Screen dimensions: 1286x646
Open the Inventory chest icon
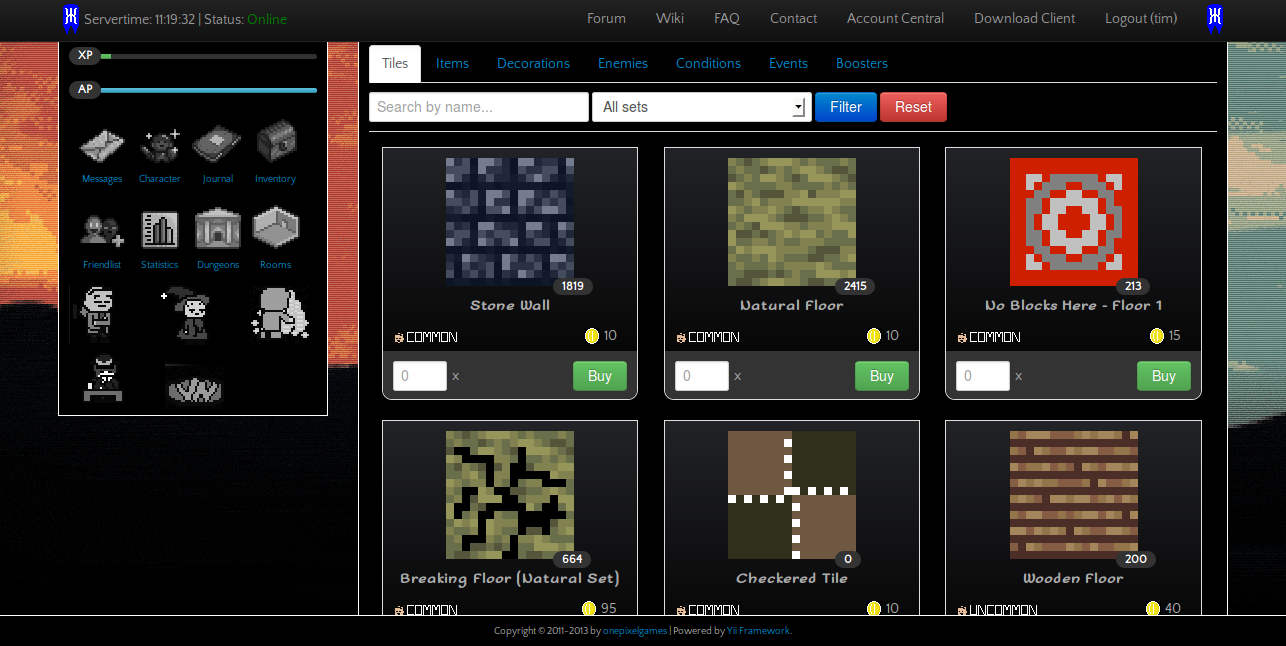[x=276, y=143]
